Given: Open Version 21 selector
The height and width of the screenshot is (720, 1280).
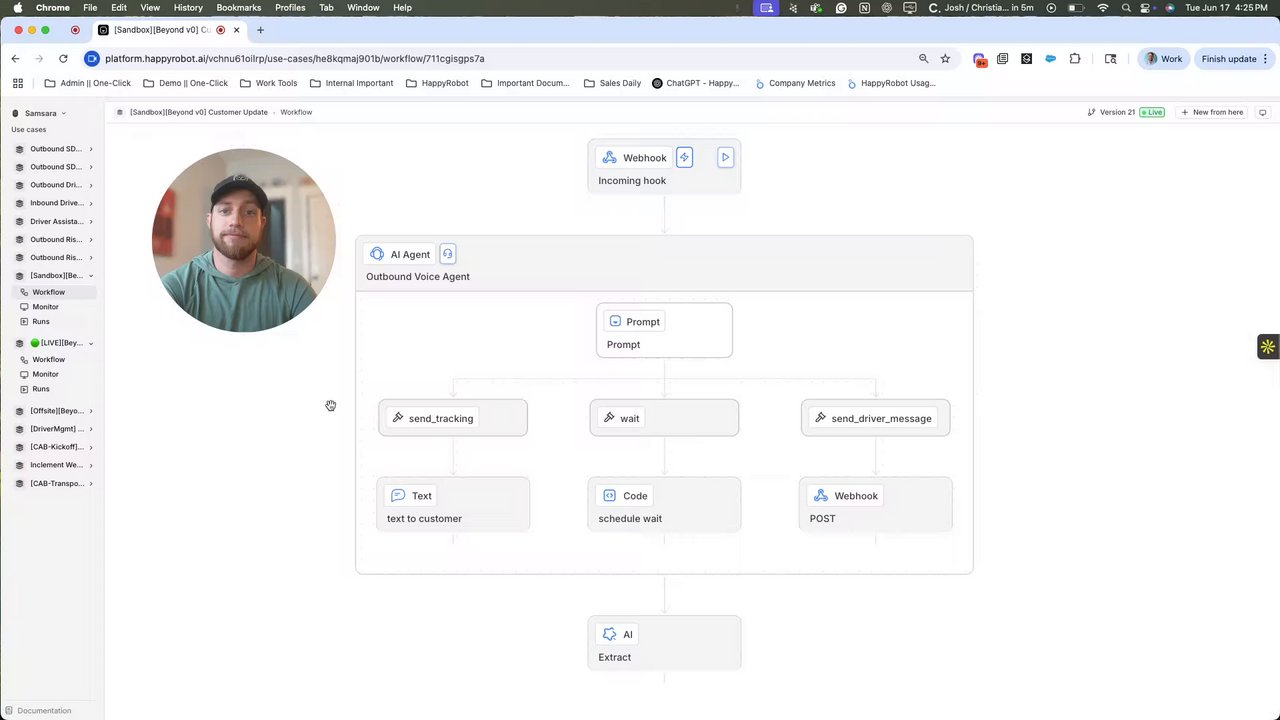Looking at the screenshot, I should point(1111,112).
